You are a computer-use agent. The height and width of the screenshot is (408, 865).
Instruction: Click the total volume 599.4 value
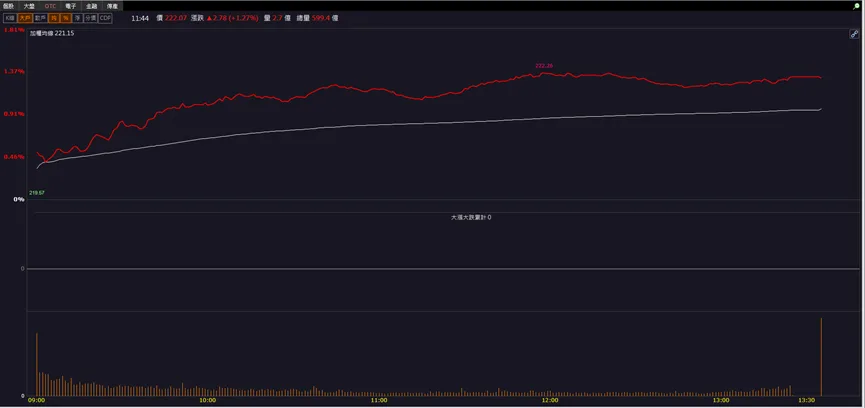click(x=322, y=18)
